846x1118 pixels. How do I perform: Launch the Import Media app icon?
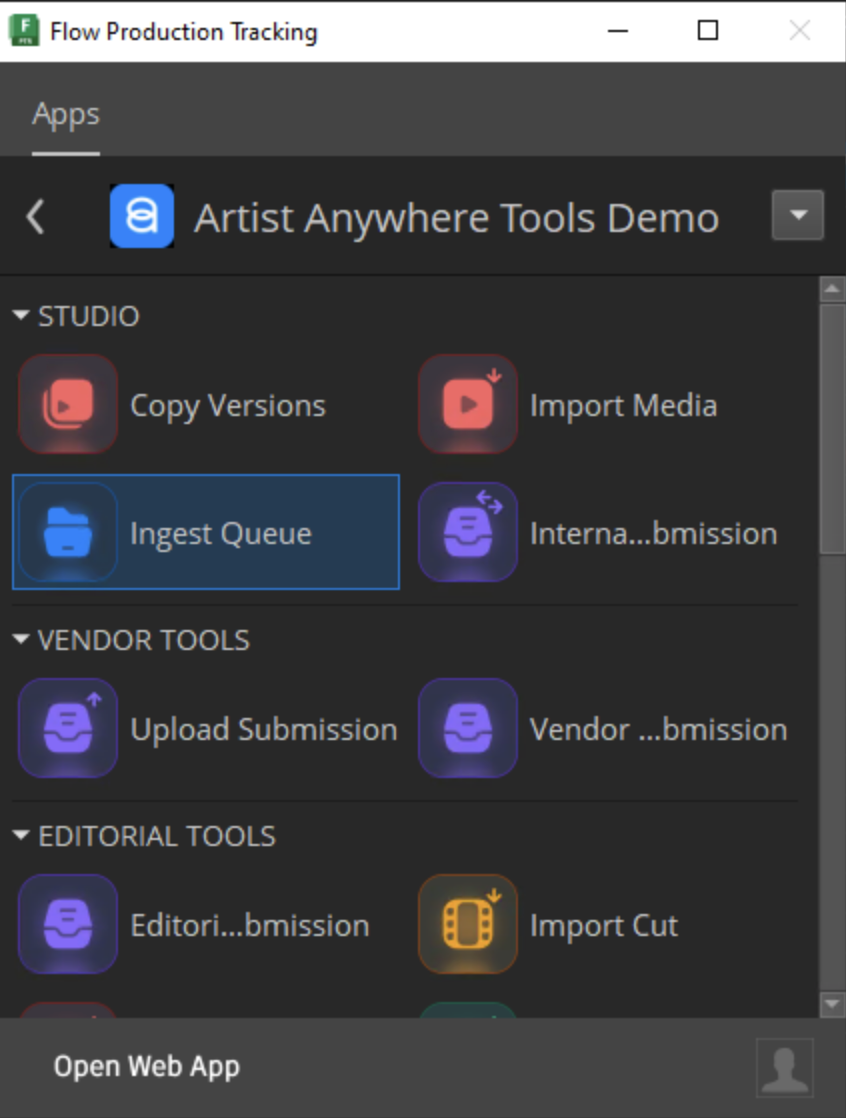pos(468,404)
